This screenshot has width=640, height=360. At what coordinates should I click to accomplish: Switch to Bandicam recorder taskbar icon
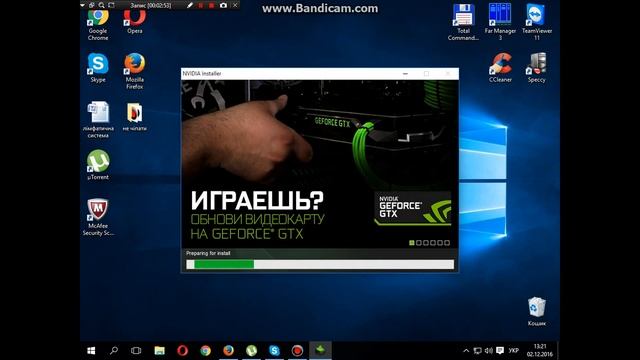pyautogui.click(x=297, y=351)
